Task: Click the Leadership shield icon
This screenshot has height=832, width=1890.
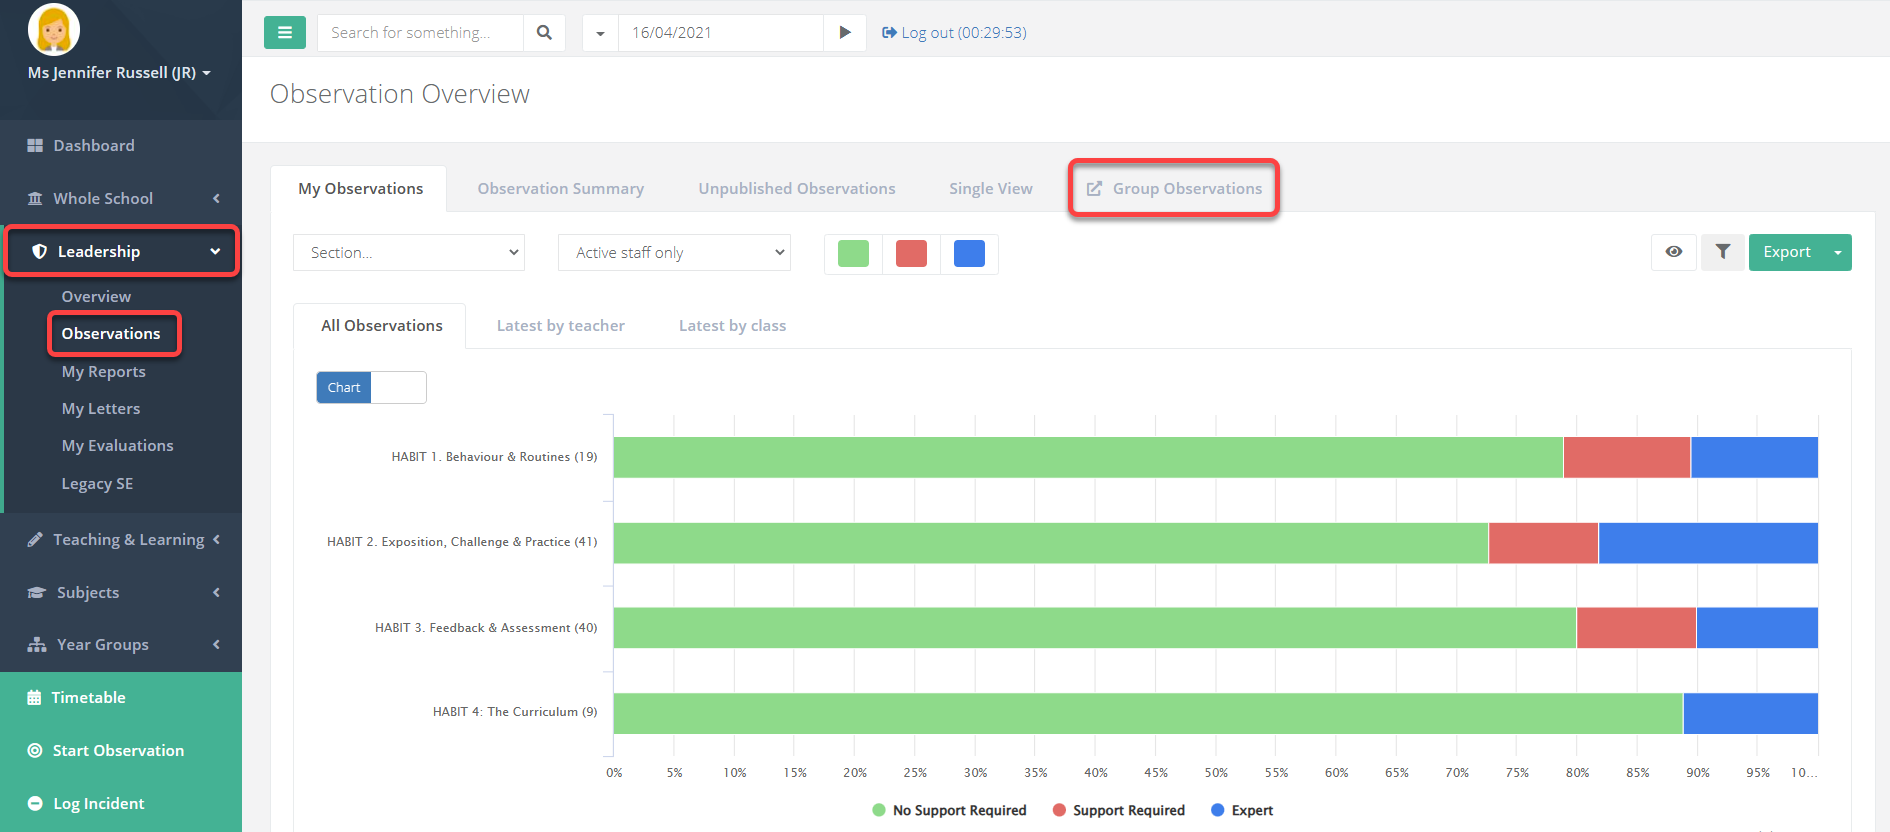Action: (x=40, y=251)
